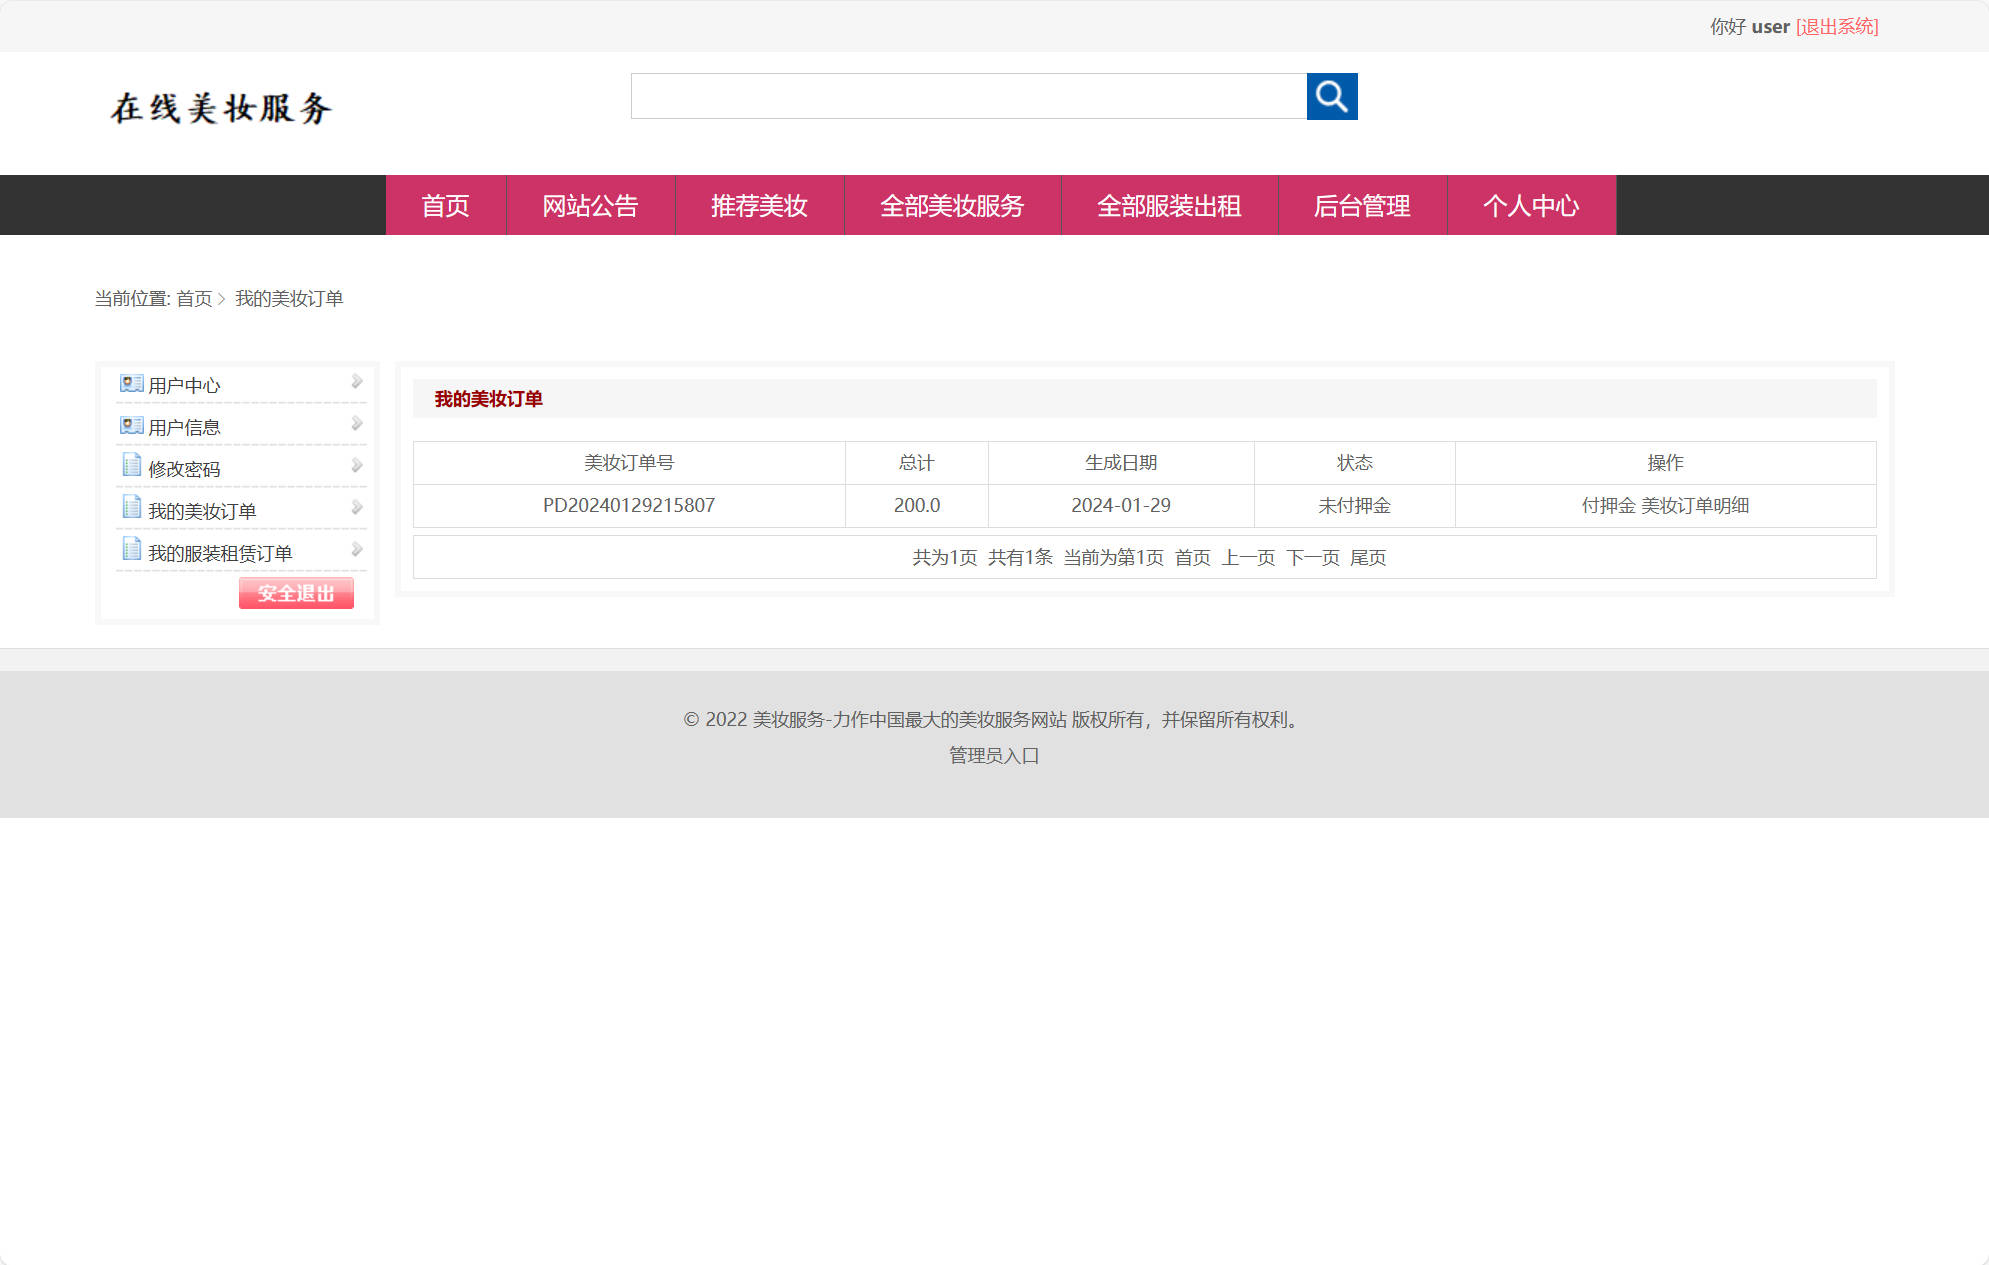The image size is (1989, 1265).
Task: Click the 在线美妆服务 site logo
Action: coord(222,109)
